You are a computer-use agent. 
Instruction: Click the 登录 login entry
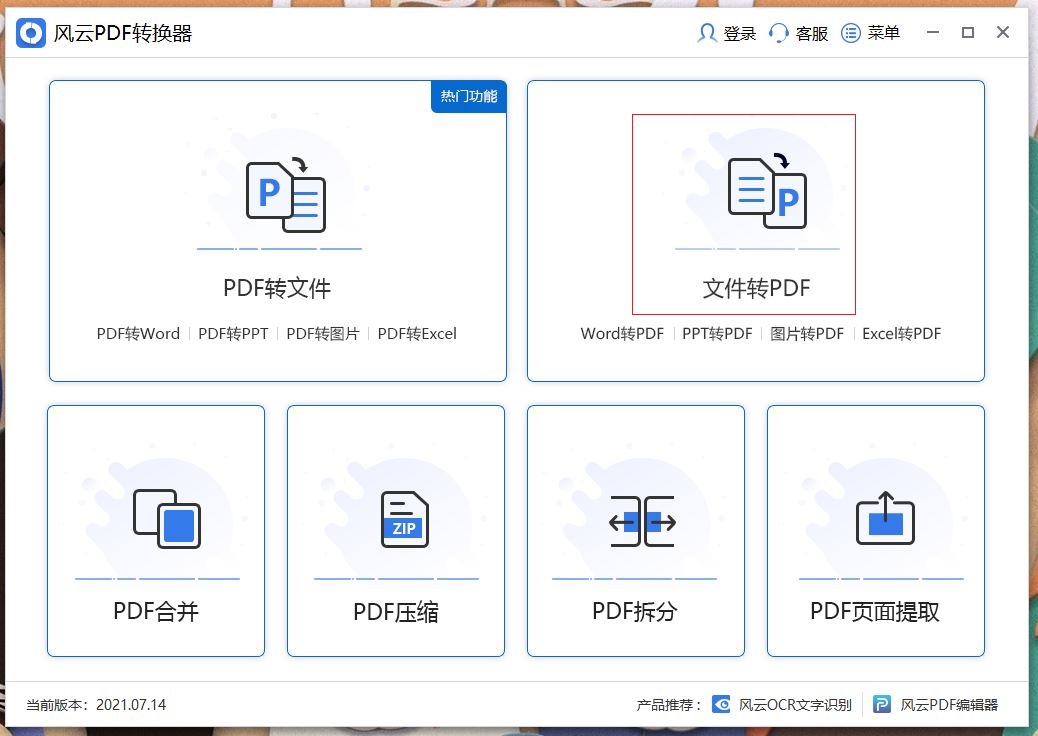(x=726, y=32)
